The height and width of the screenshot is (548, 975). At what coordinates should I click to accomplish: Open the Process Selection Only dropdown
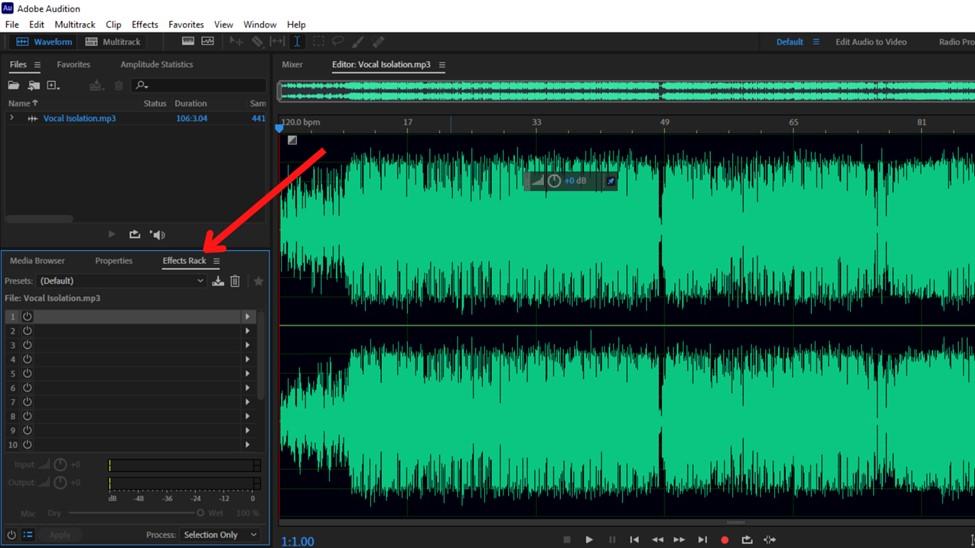click(220, 535)
